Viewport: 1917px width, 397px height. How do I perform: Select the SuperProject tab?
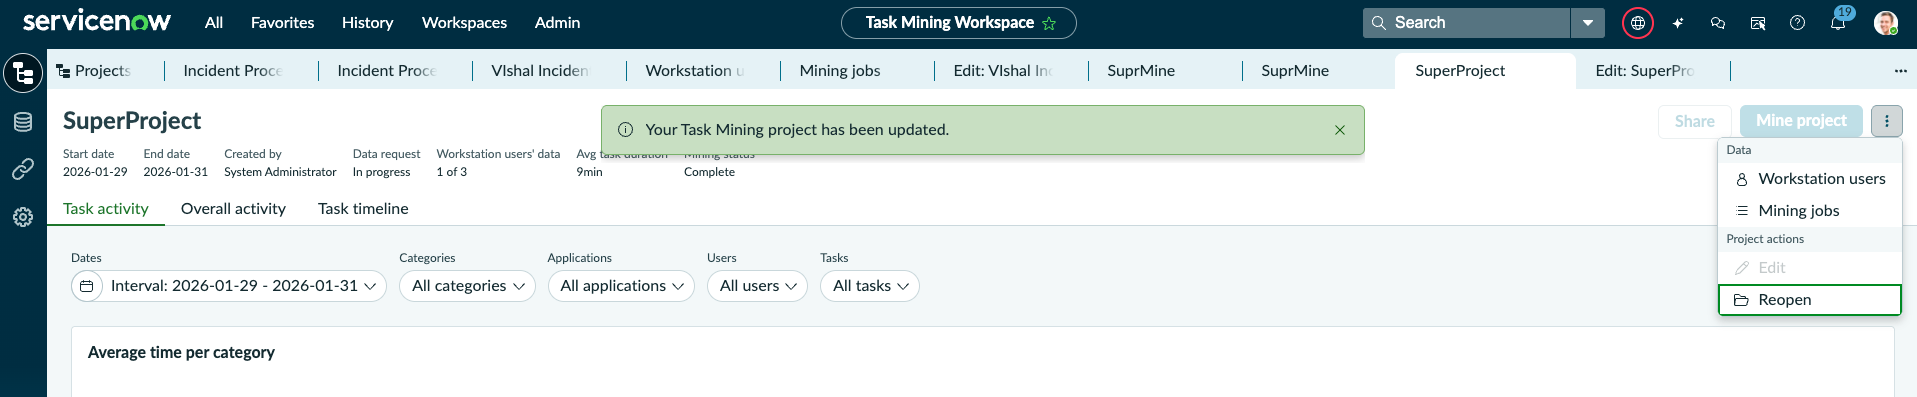point(1484,70)
